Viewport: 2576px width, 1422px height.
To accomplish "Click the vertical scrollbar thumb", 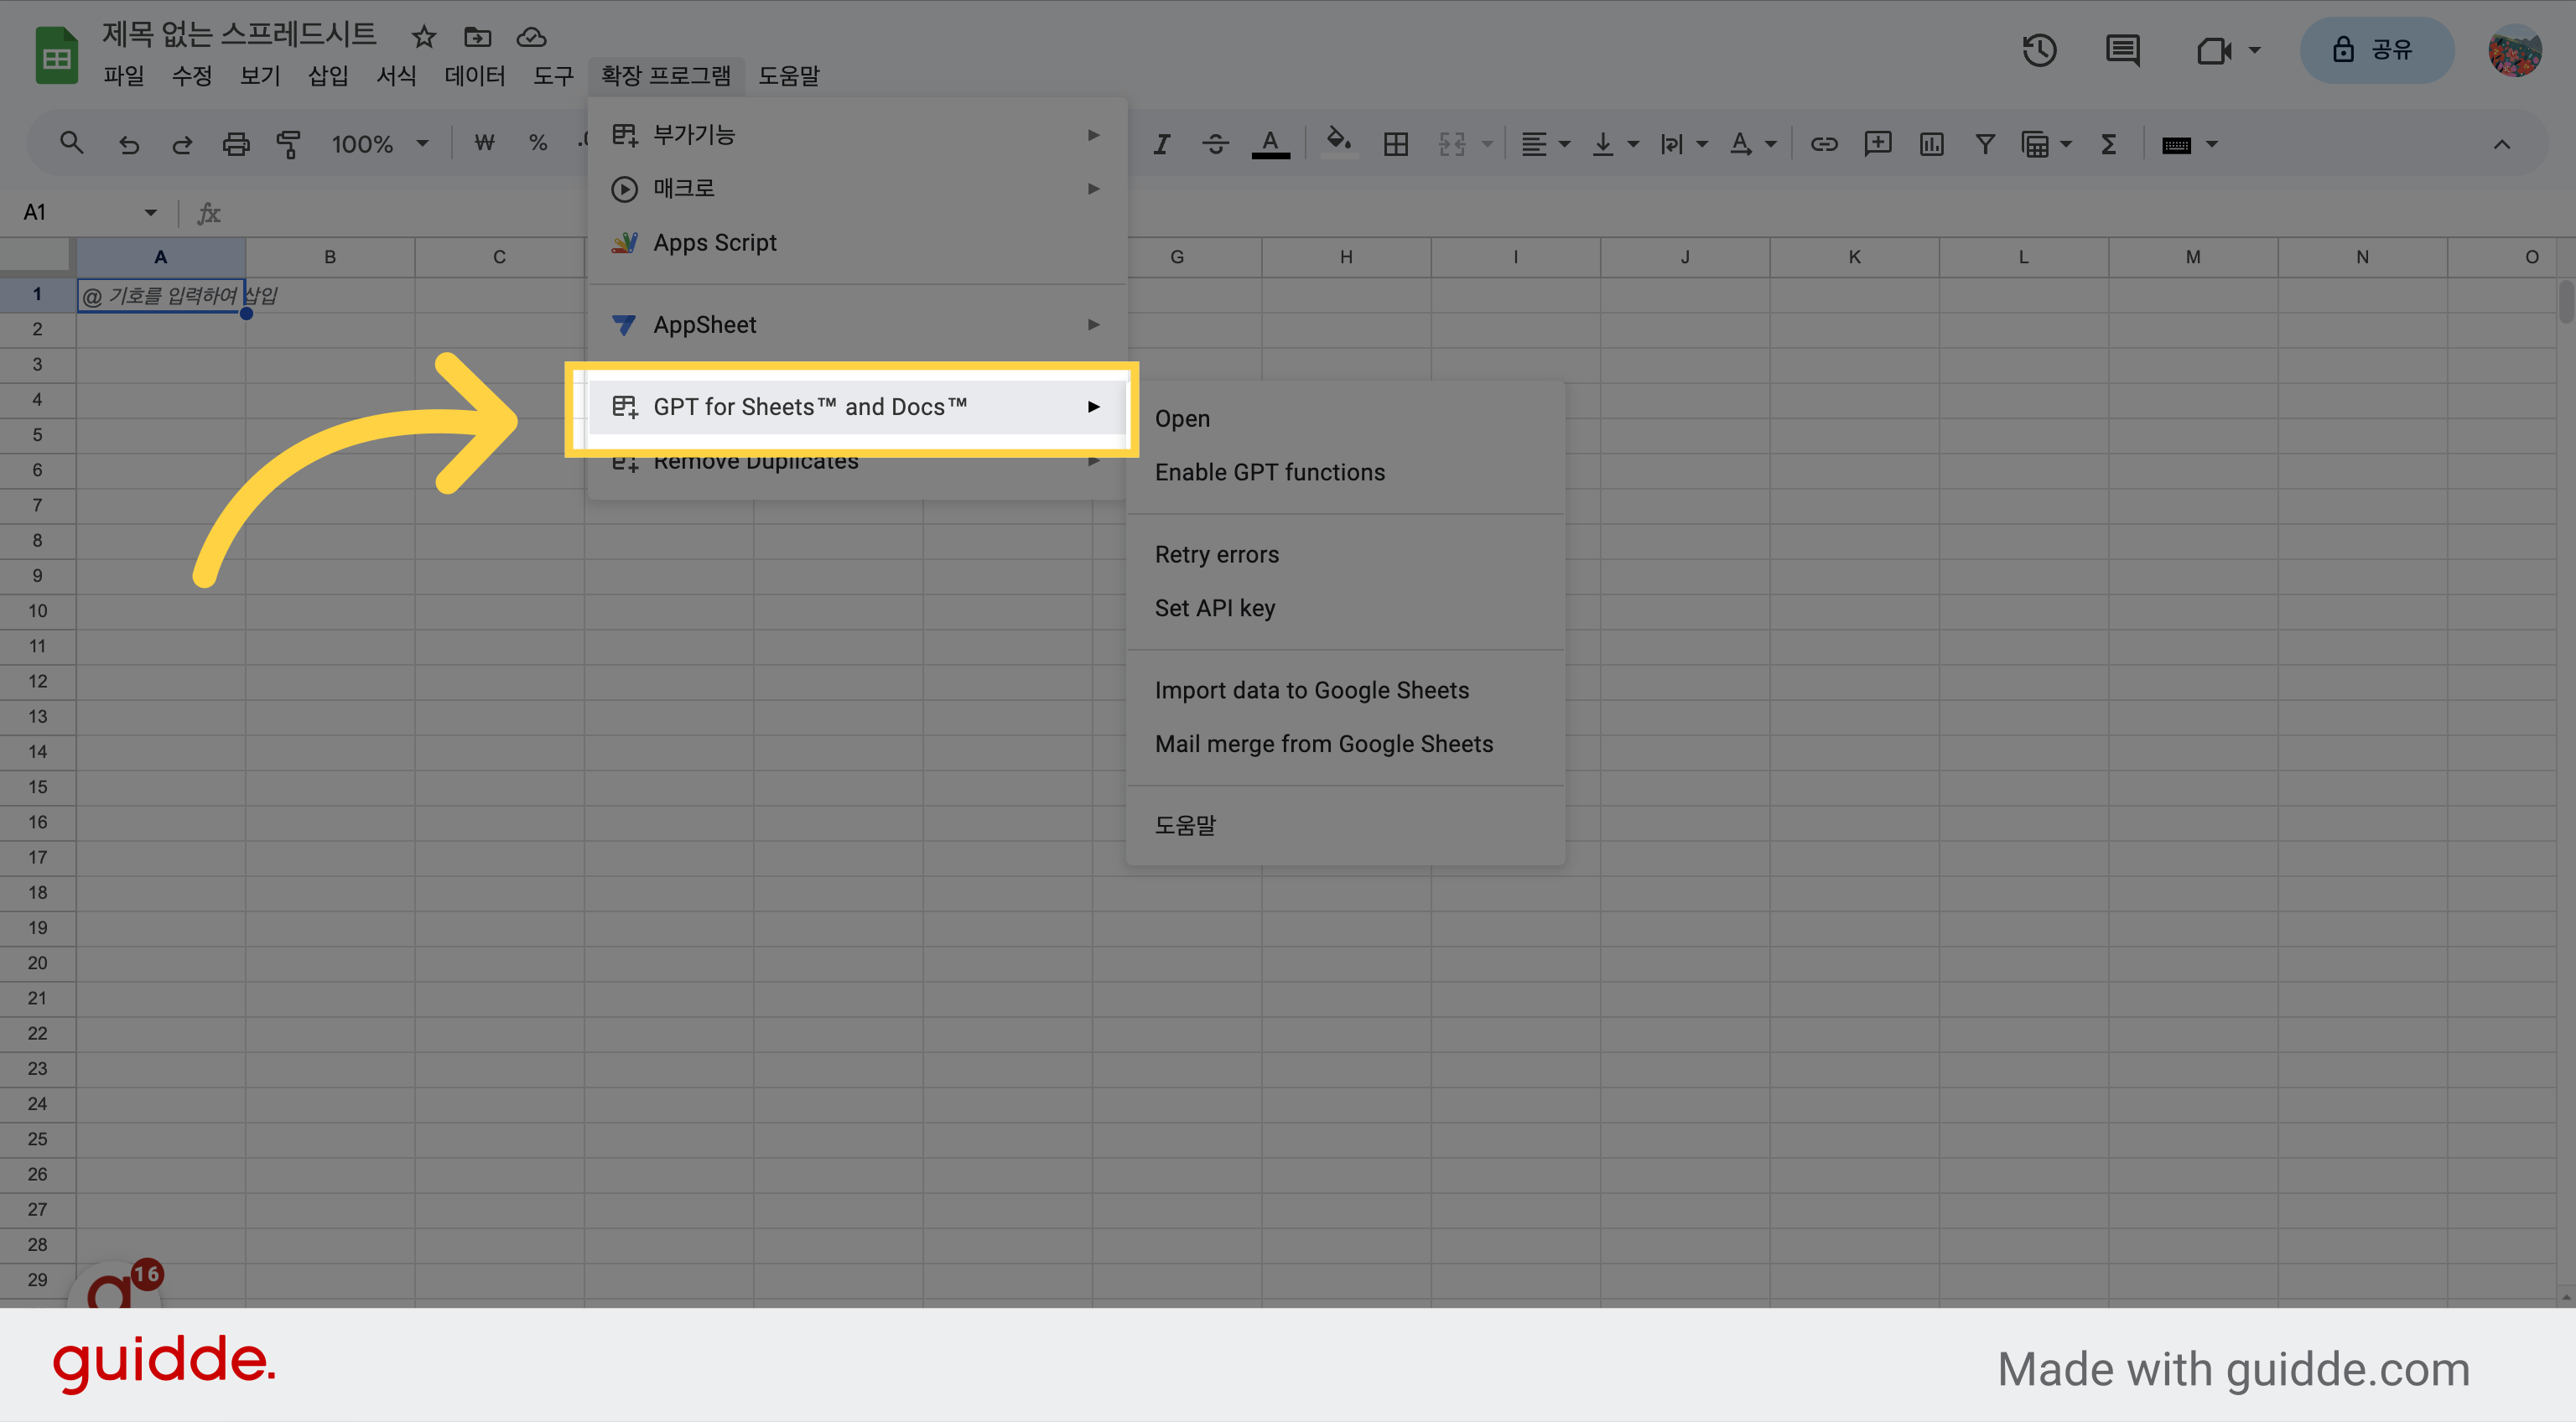I will (x=2565, y=302).
